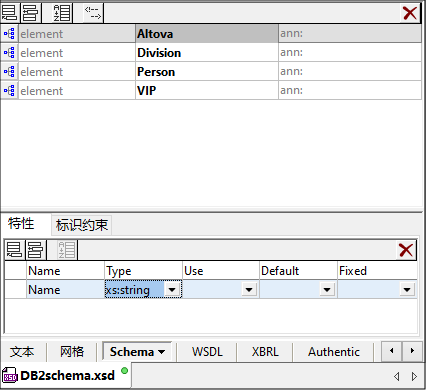Click the insert element icon in top toolbar
Screen dimensions: 426x390
pos(31,13)
